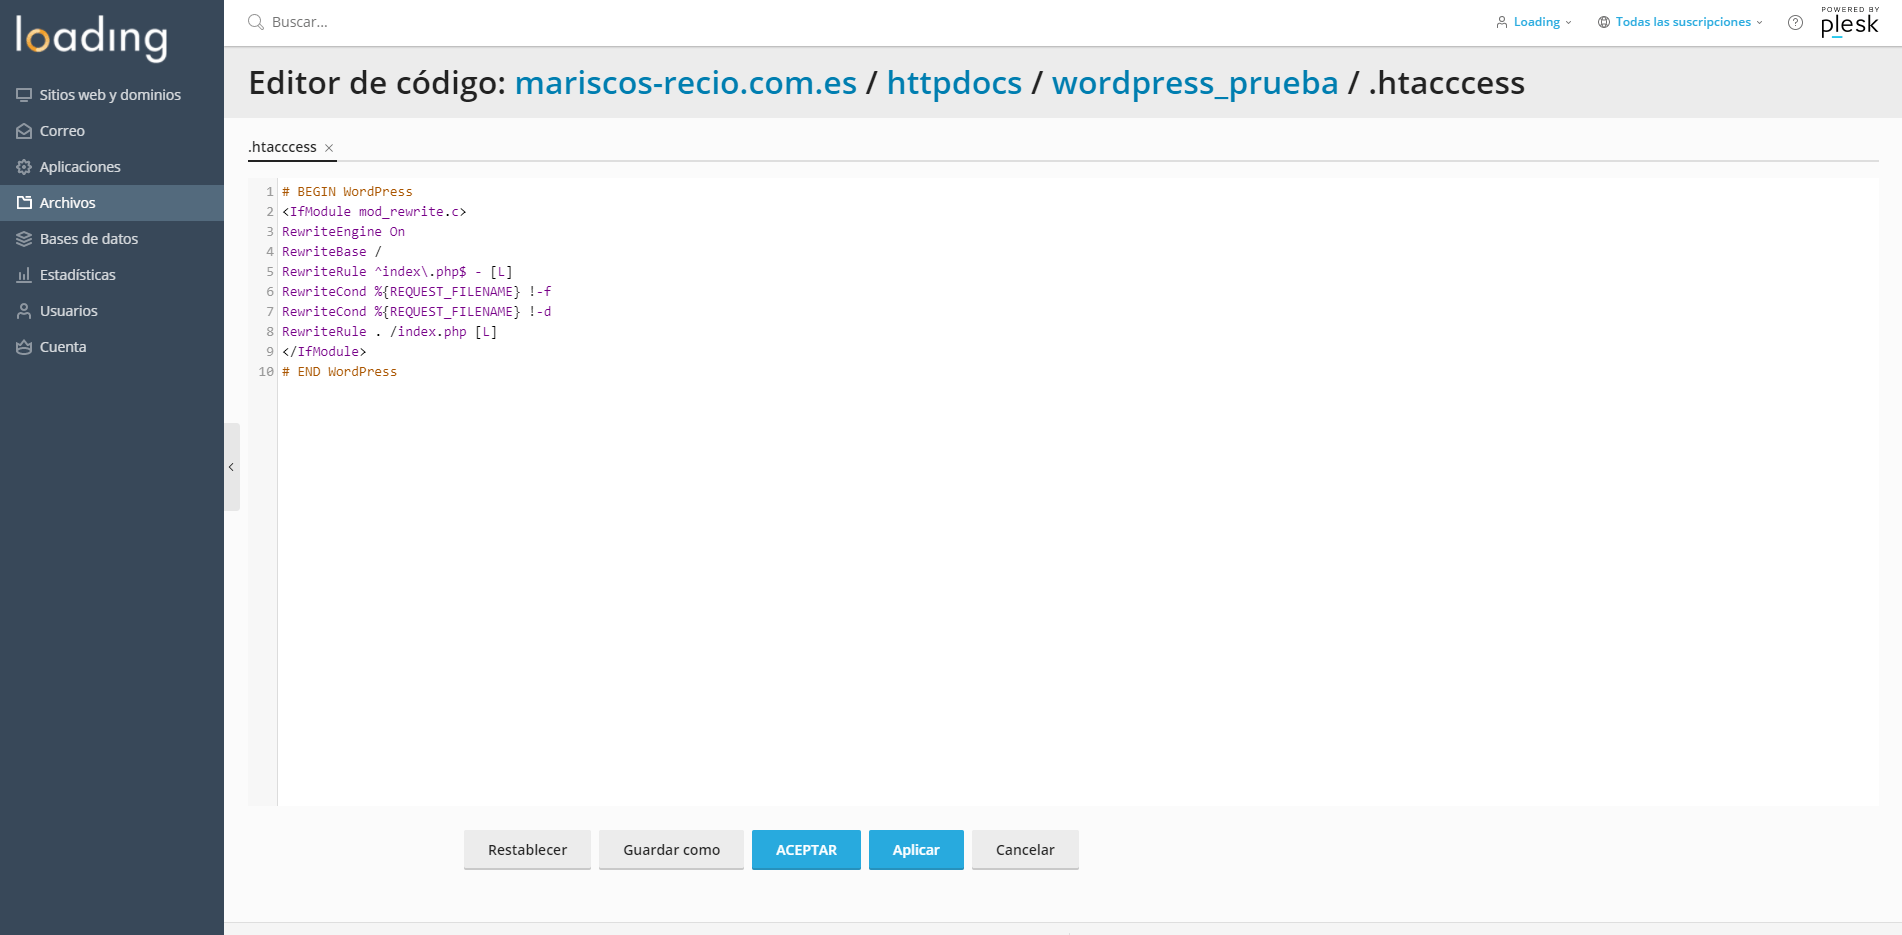Viewport: 1902px width, 935px height.
Task: Click the Cuenta icon in sidebar
Action: [24, 347]
